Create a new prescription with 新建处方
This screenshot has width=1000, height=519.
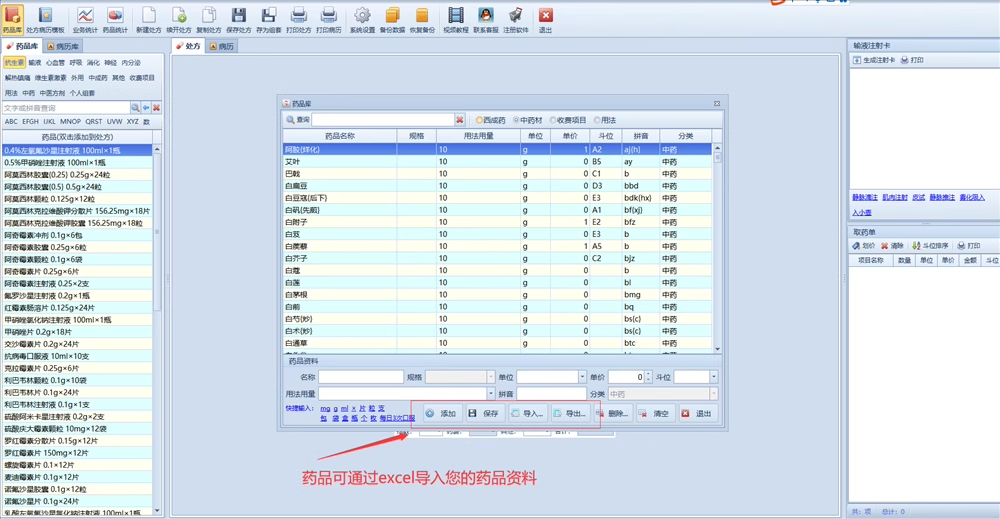pos(148,18)
